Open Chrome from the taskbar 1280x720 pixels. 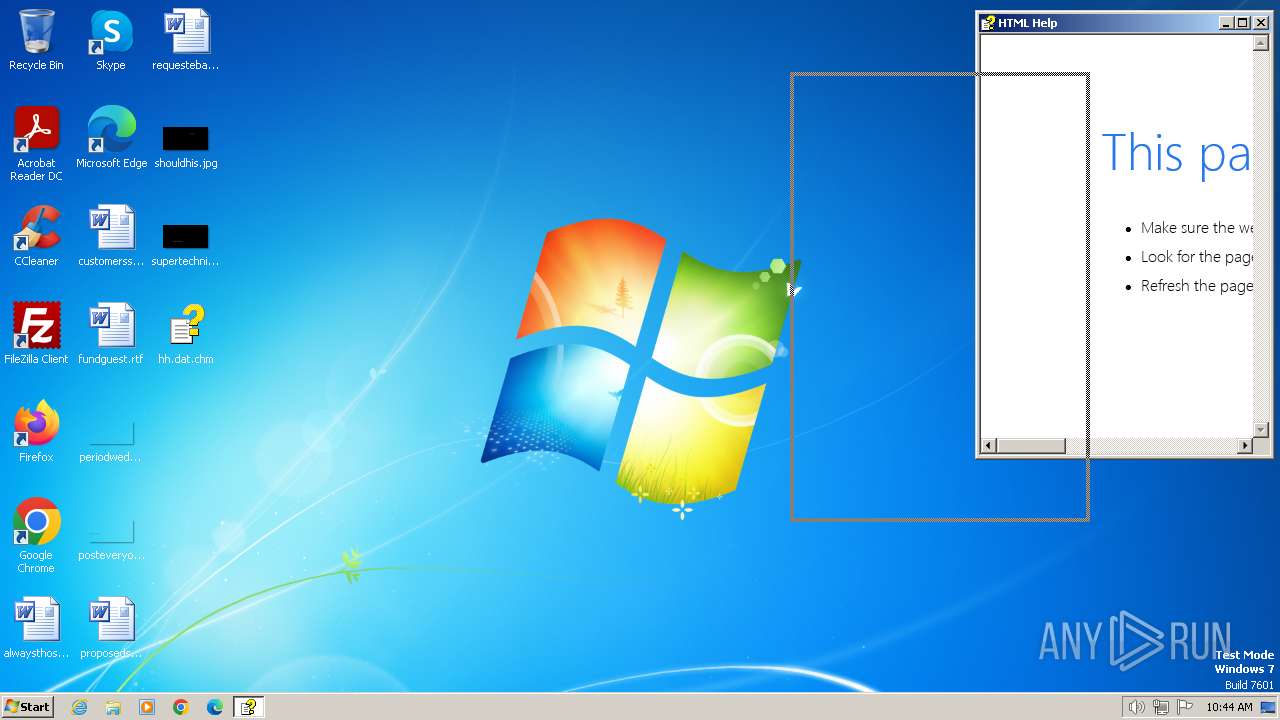pyautogui.click(x=181, y=707)
